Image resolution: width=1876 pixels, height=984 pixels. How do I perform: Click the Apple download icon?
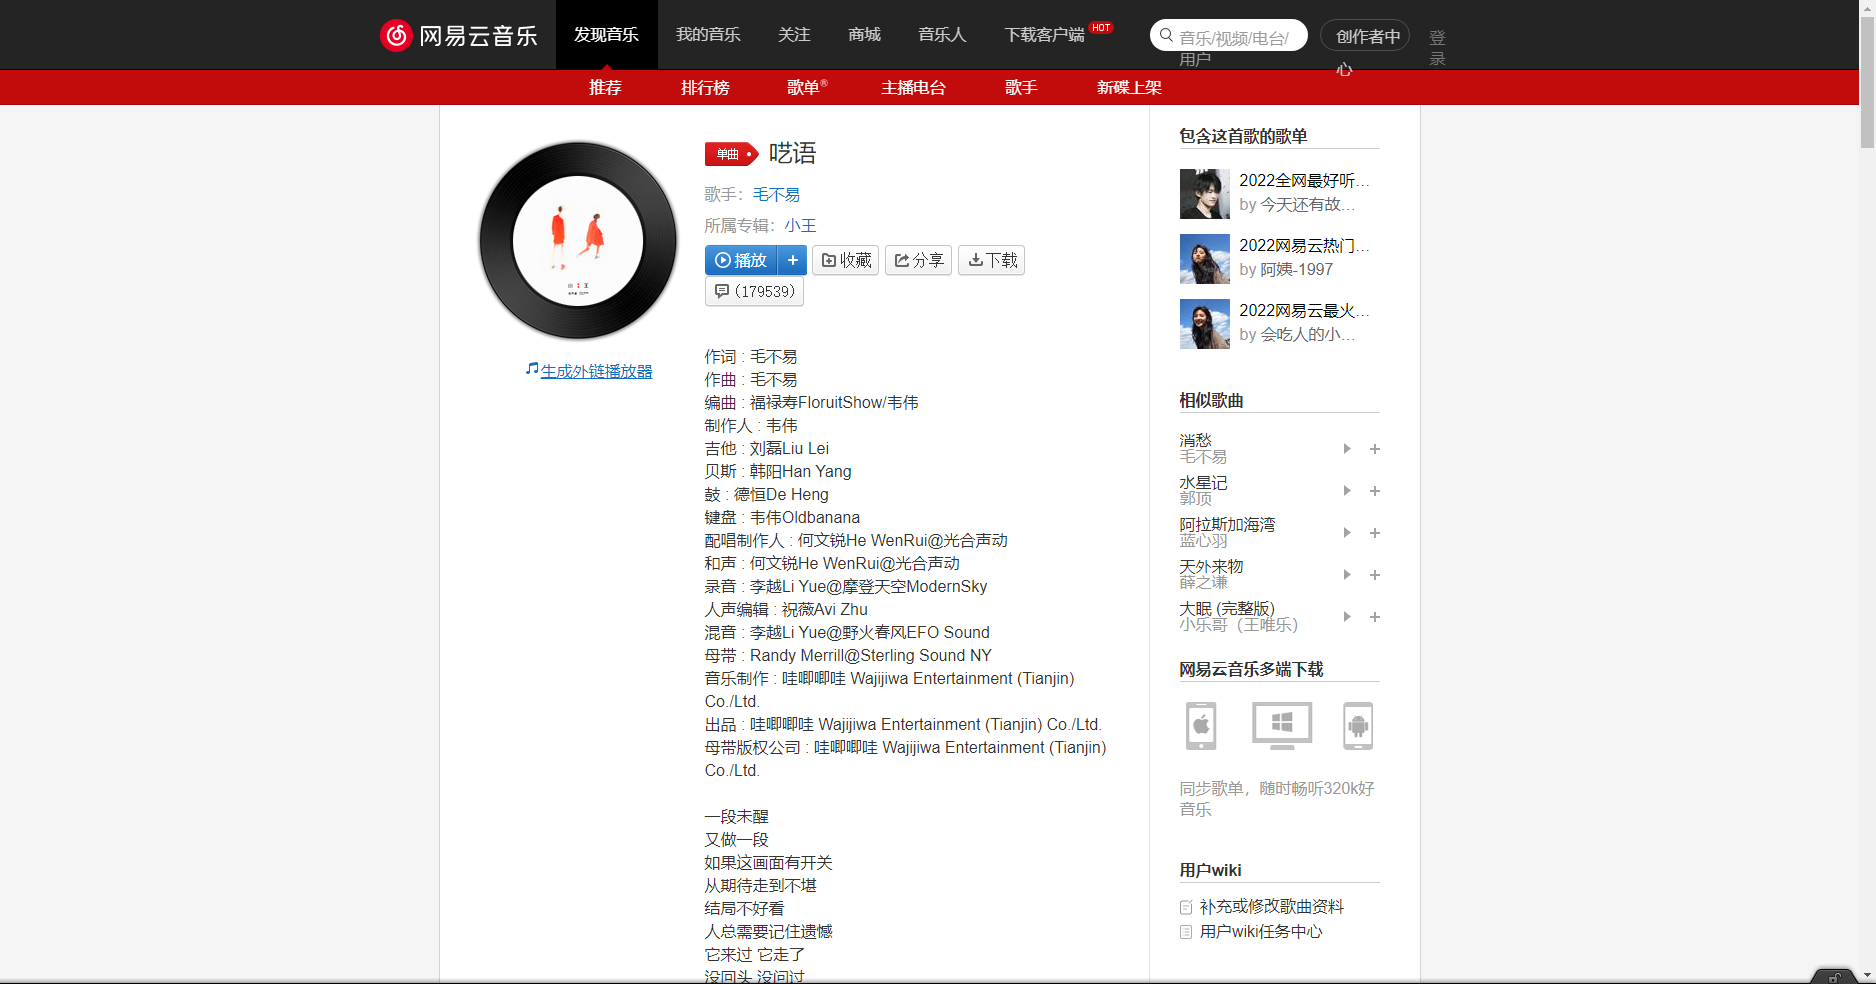point(1201,726)
